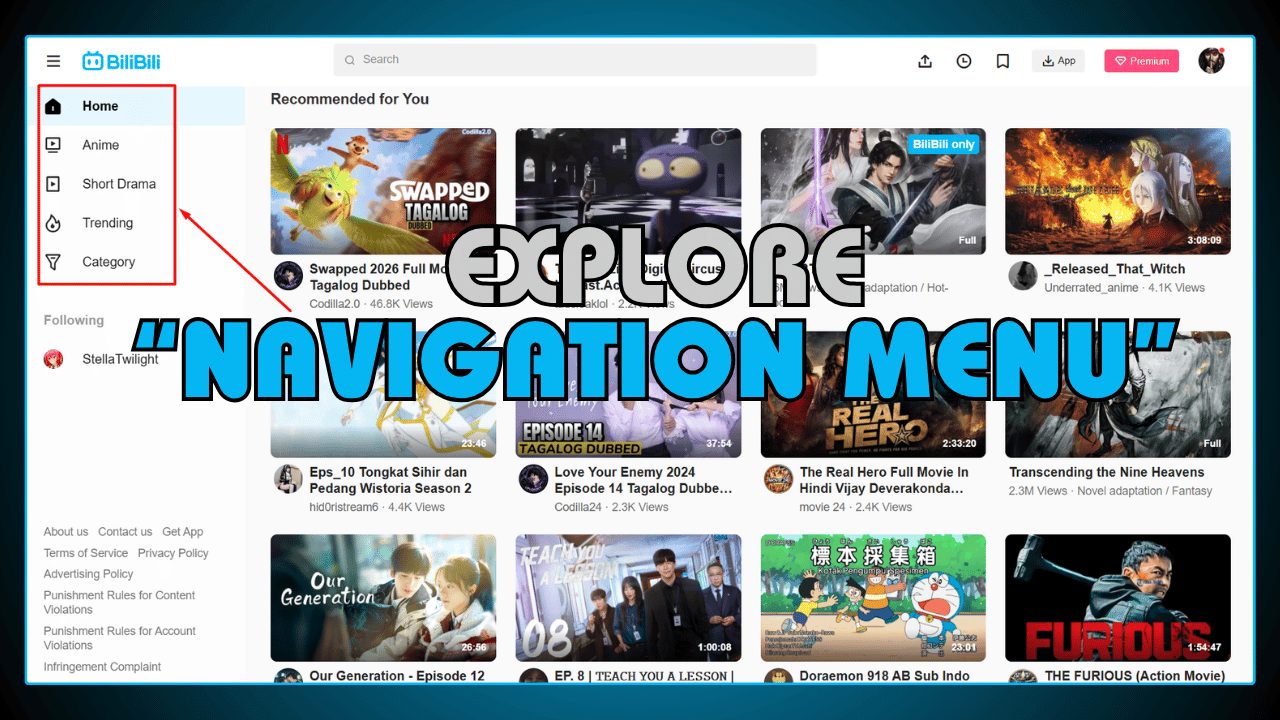Screen dimensions: 1280x720
Task: Open Punishment Rules for Content Violations
Action: point(119,602)
